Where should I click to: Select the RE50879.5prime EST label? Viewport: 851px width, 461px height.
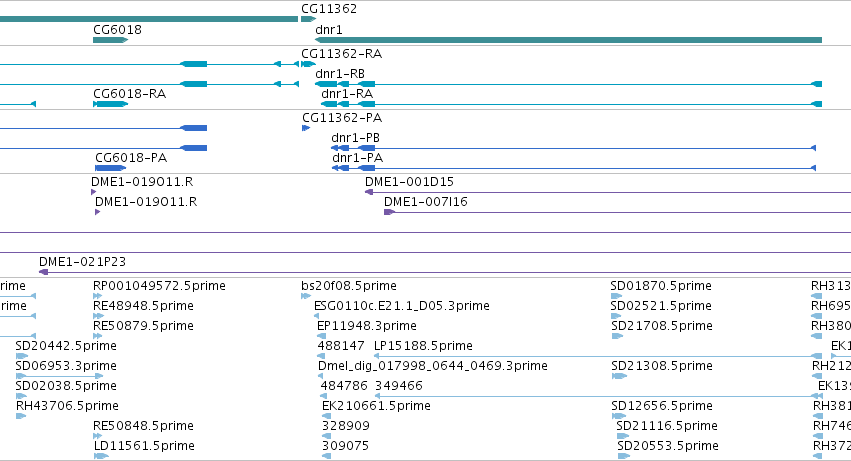(x=143, y=326)
